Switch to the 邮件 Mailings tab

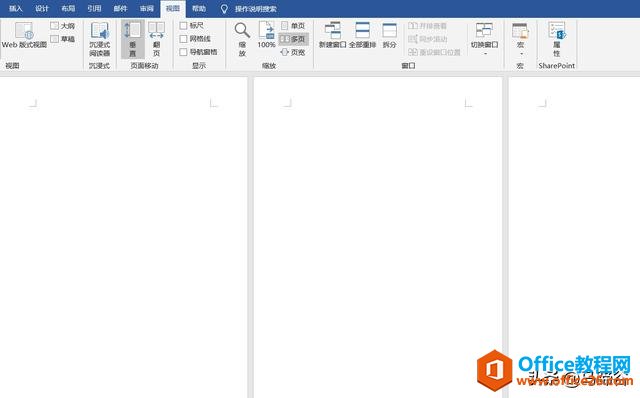coord(120,9)
